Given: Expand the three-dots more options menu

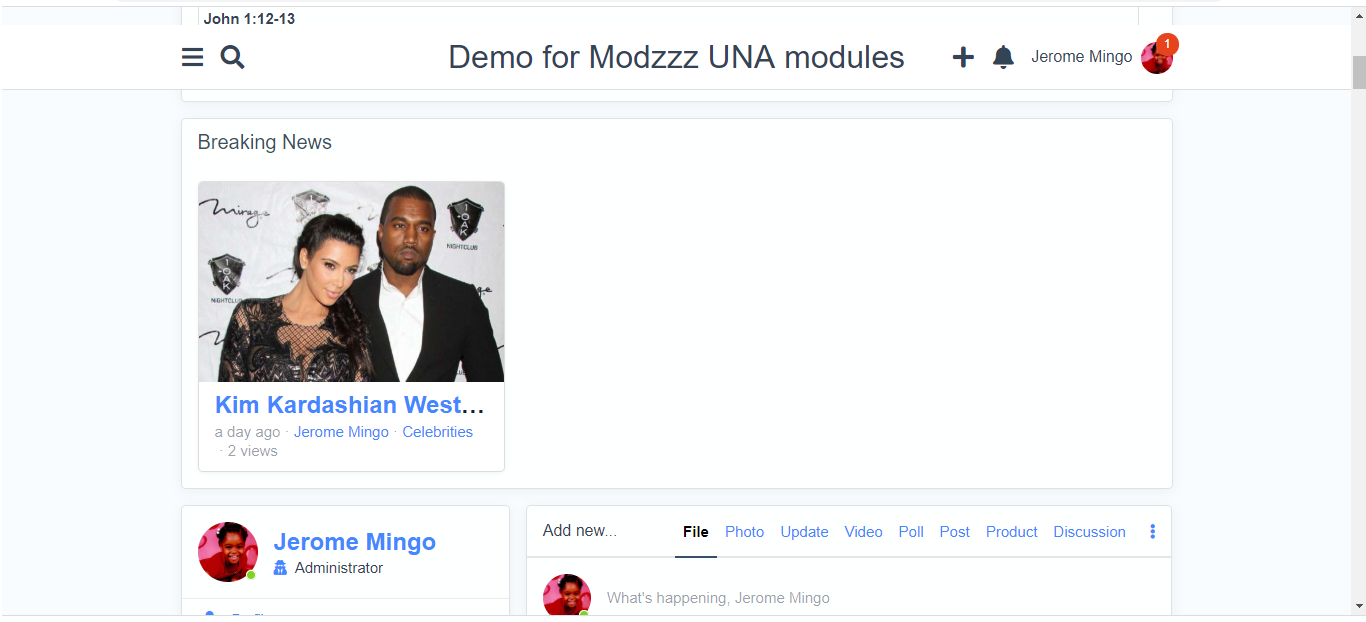Looking at the screenshot, I should (1152, 532).
